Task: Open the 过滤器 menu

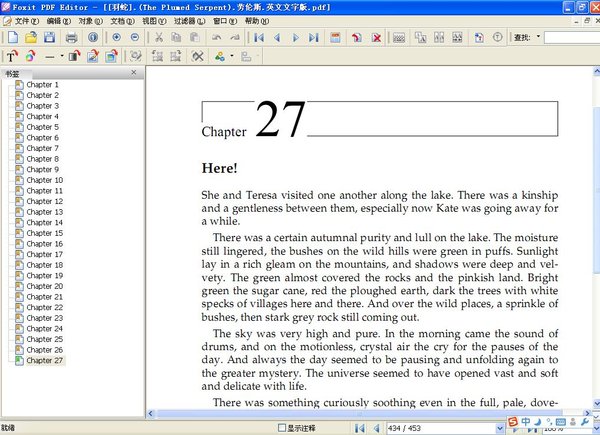Action: pyautogui.click(x=189, y=21)
